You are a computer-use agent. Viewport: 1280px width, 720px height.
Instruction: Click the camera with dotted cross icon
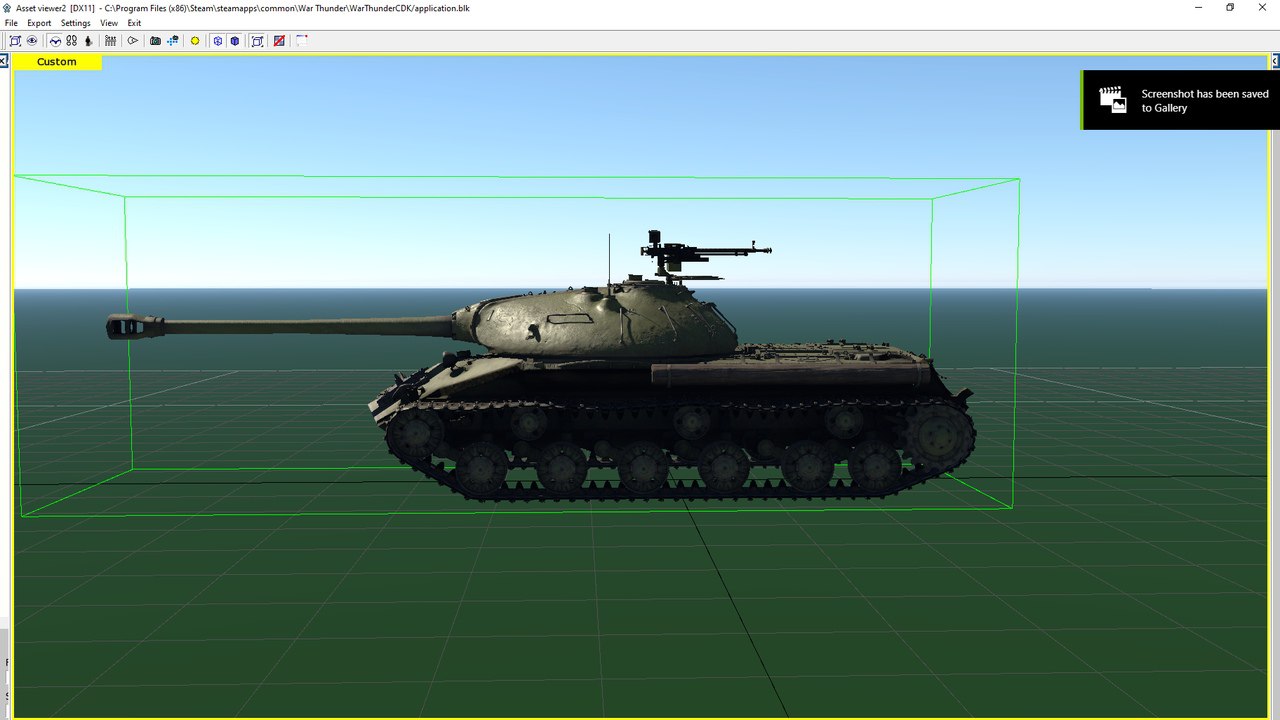(172, 41)
